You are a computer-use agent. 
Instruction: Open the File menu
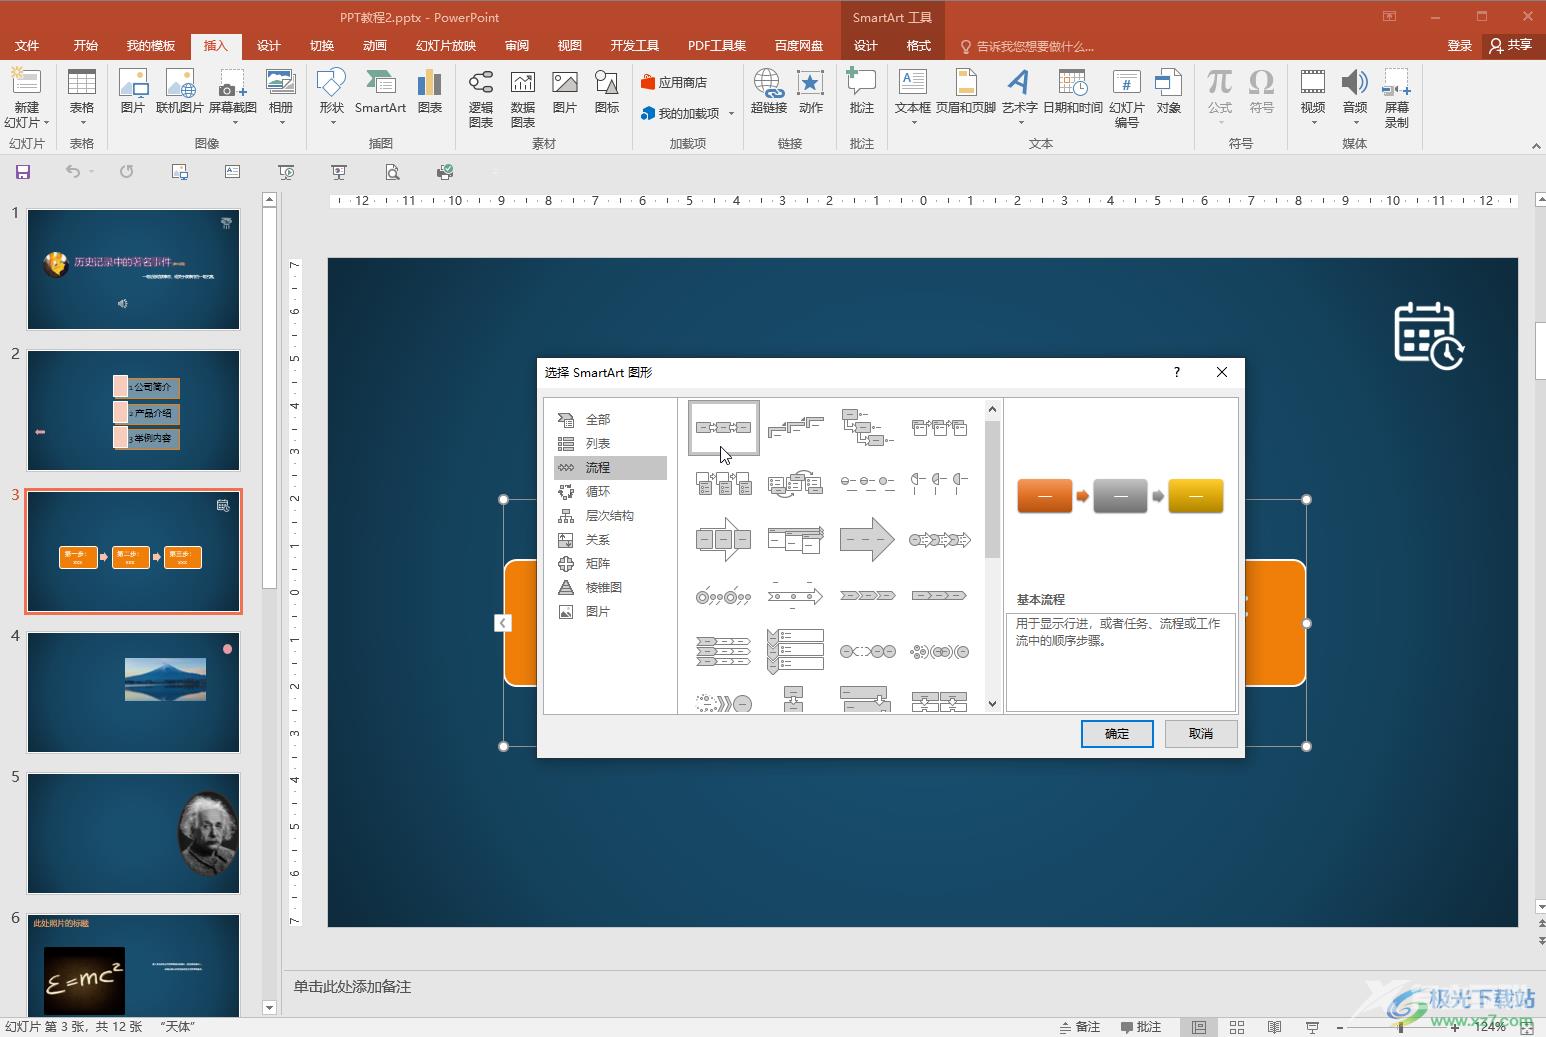[x=27, y=45]
